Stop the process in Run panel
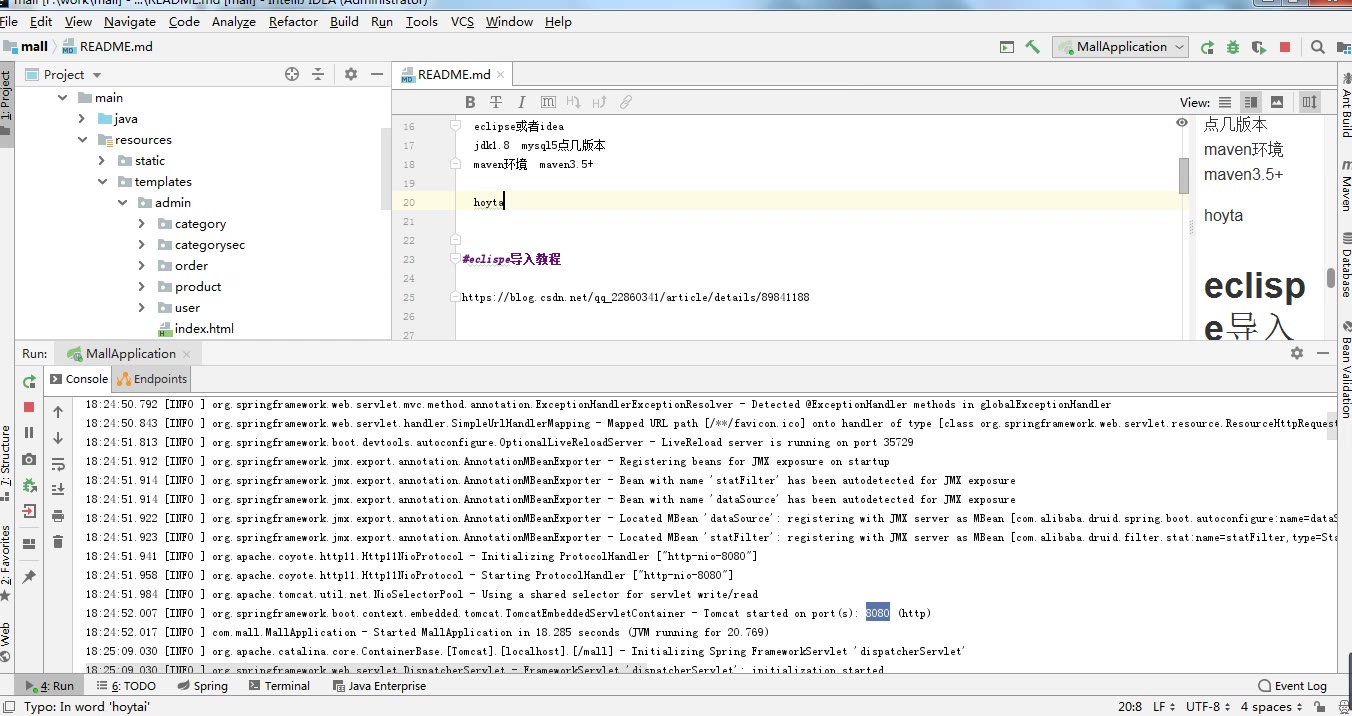 [29, 407]
